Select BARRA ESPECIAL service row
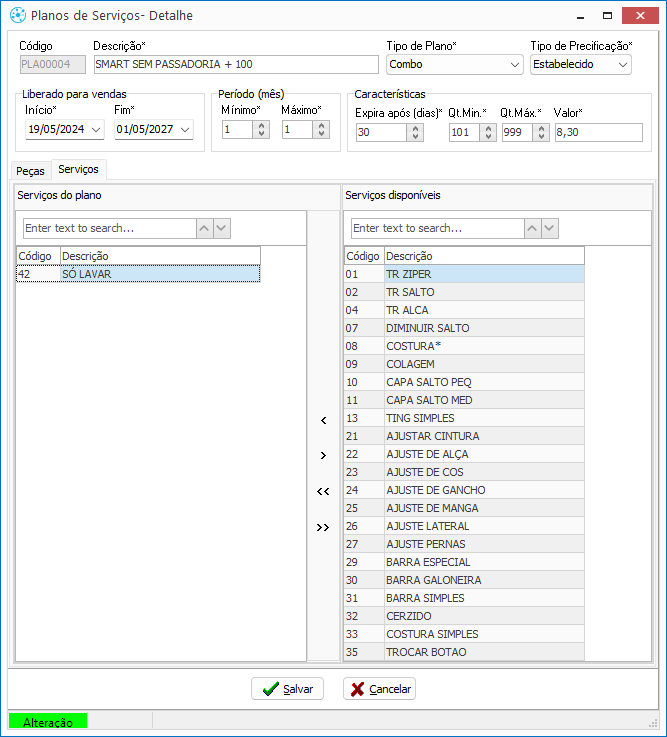Viewport: 667px width, 737px height. tap(464, 562)
